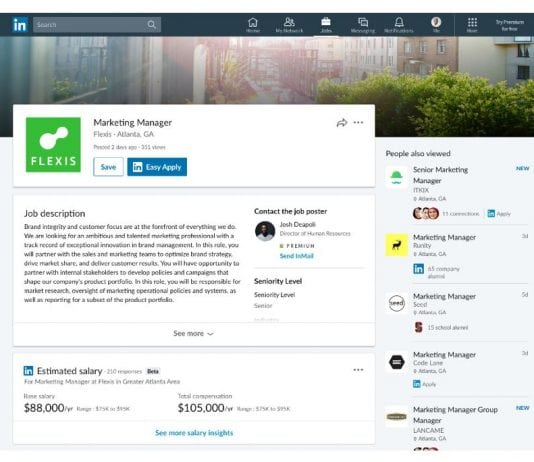View Josh Deapoli's profile photo
The image size is (534, 462).
(x=265, y=231)
